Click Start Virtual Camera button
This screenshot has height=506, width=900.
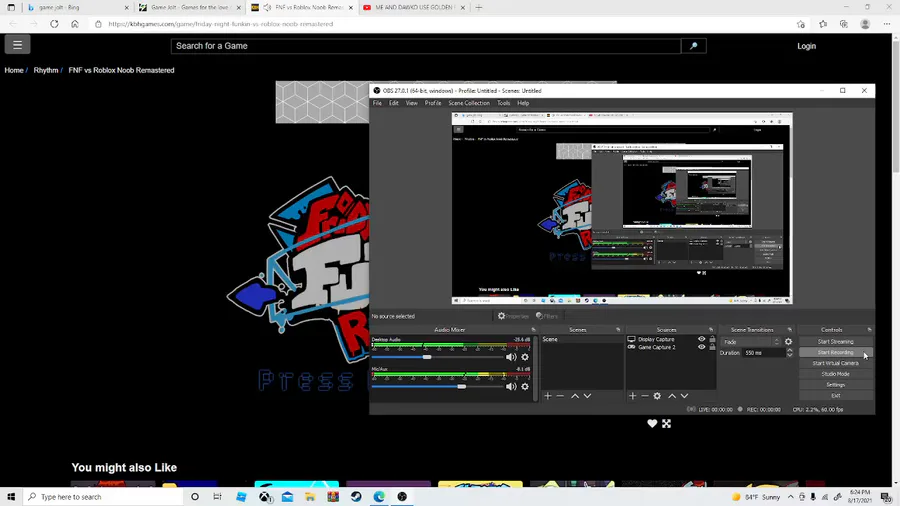tap(835, 363)
